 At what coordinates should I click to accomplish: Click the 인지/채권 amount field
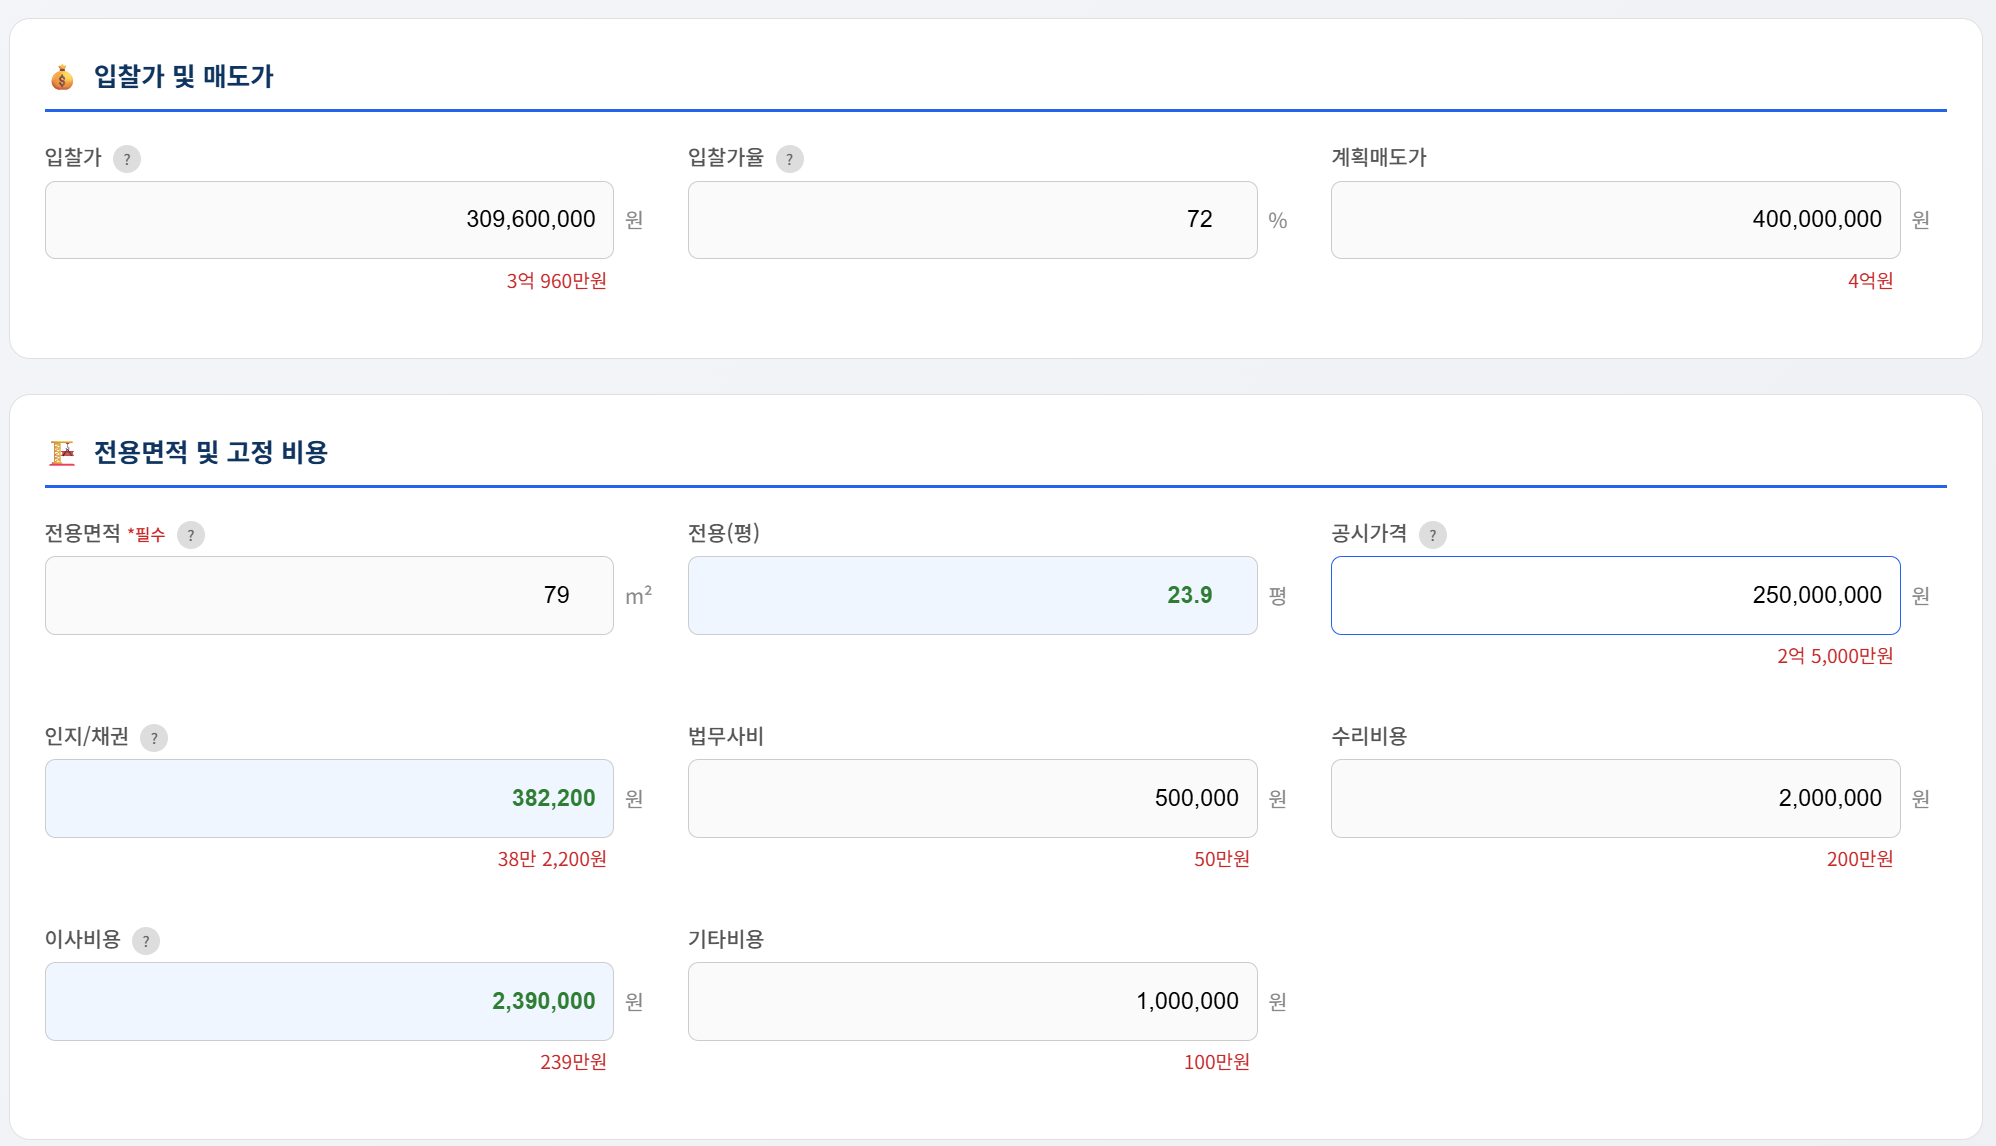tap(329, 798)
